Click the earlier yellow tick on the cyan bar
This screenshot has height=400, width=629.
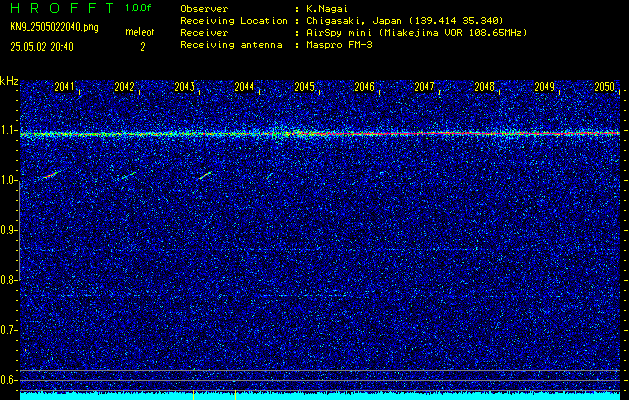point(194,394)
